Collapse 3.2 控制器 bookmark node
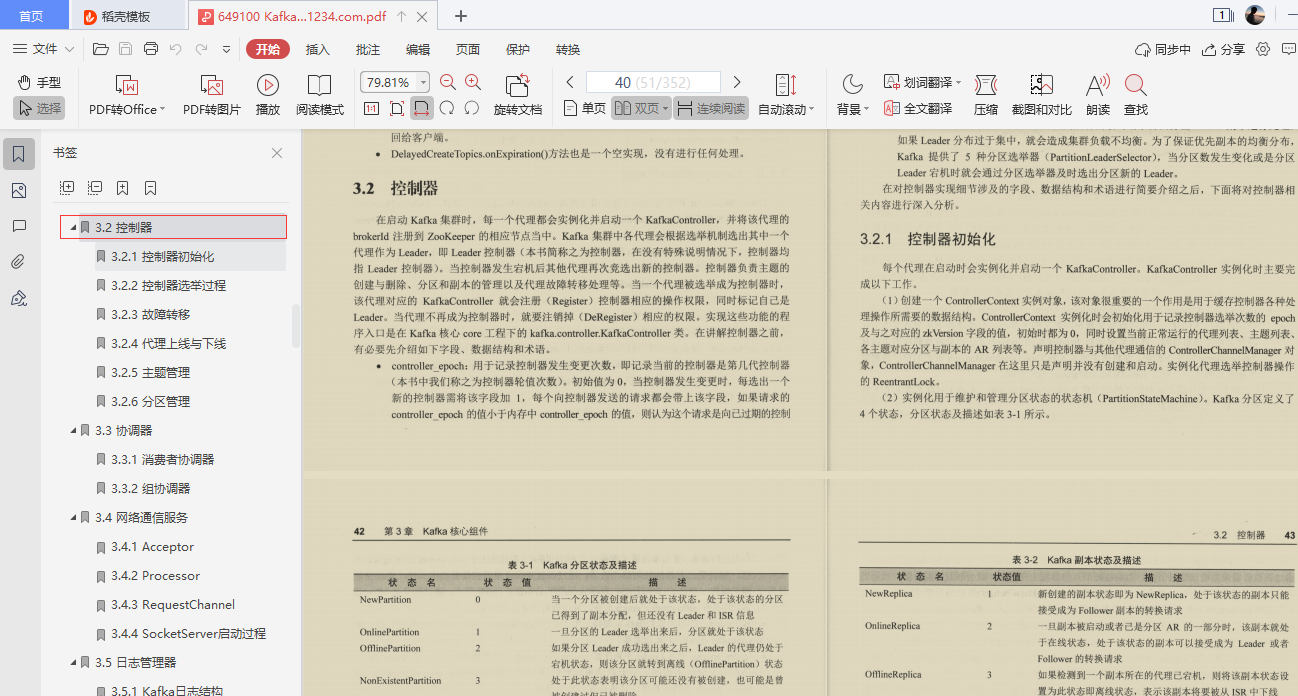Screen dimensions: 1298x696 click(x=73, y=227)
